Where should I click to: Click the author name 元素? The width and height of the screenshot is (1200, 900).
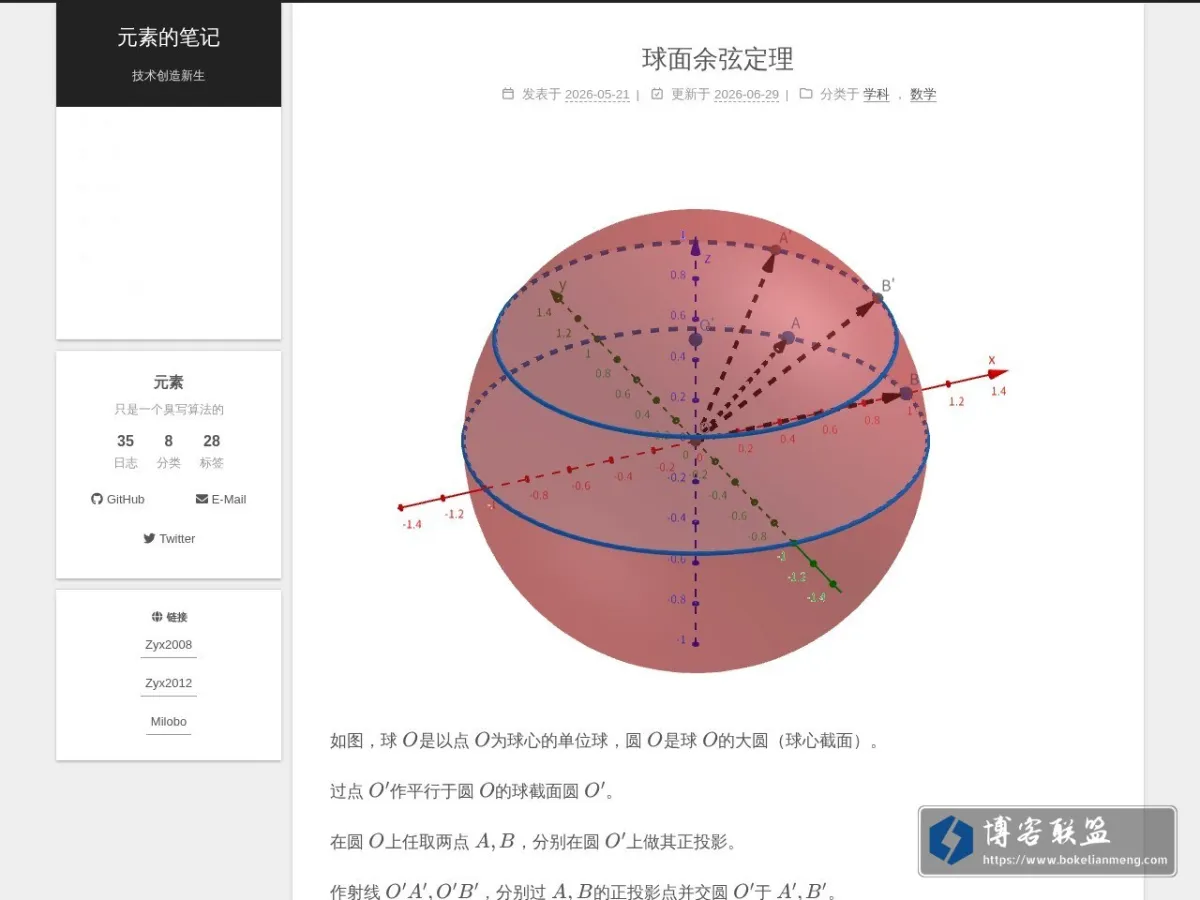point(168,382)
